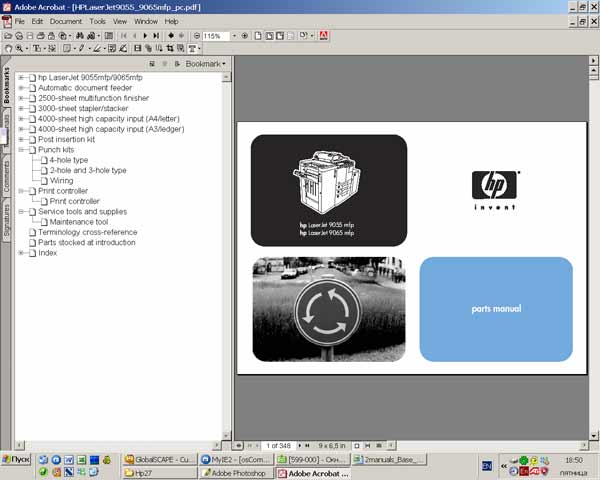The width and height of the screenshot is (600, 480).
Task: Collapse Service tools and supplies bookmark
Action: coord(21,212)
